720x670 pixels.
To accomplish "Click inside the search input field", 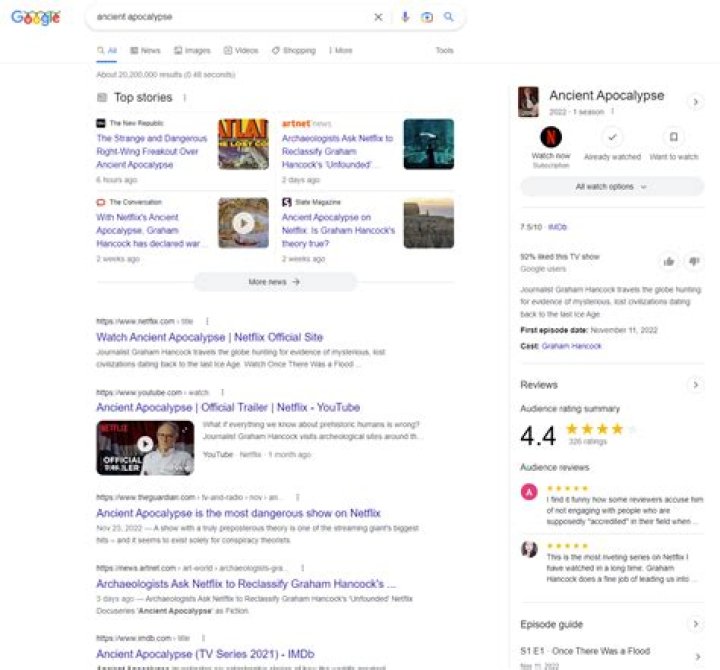I will (230, 17).
